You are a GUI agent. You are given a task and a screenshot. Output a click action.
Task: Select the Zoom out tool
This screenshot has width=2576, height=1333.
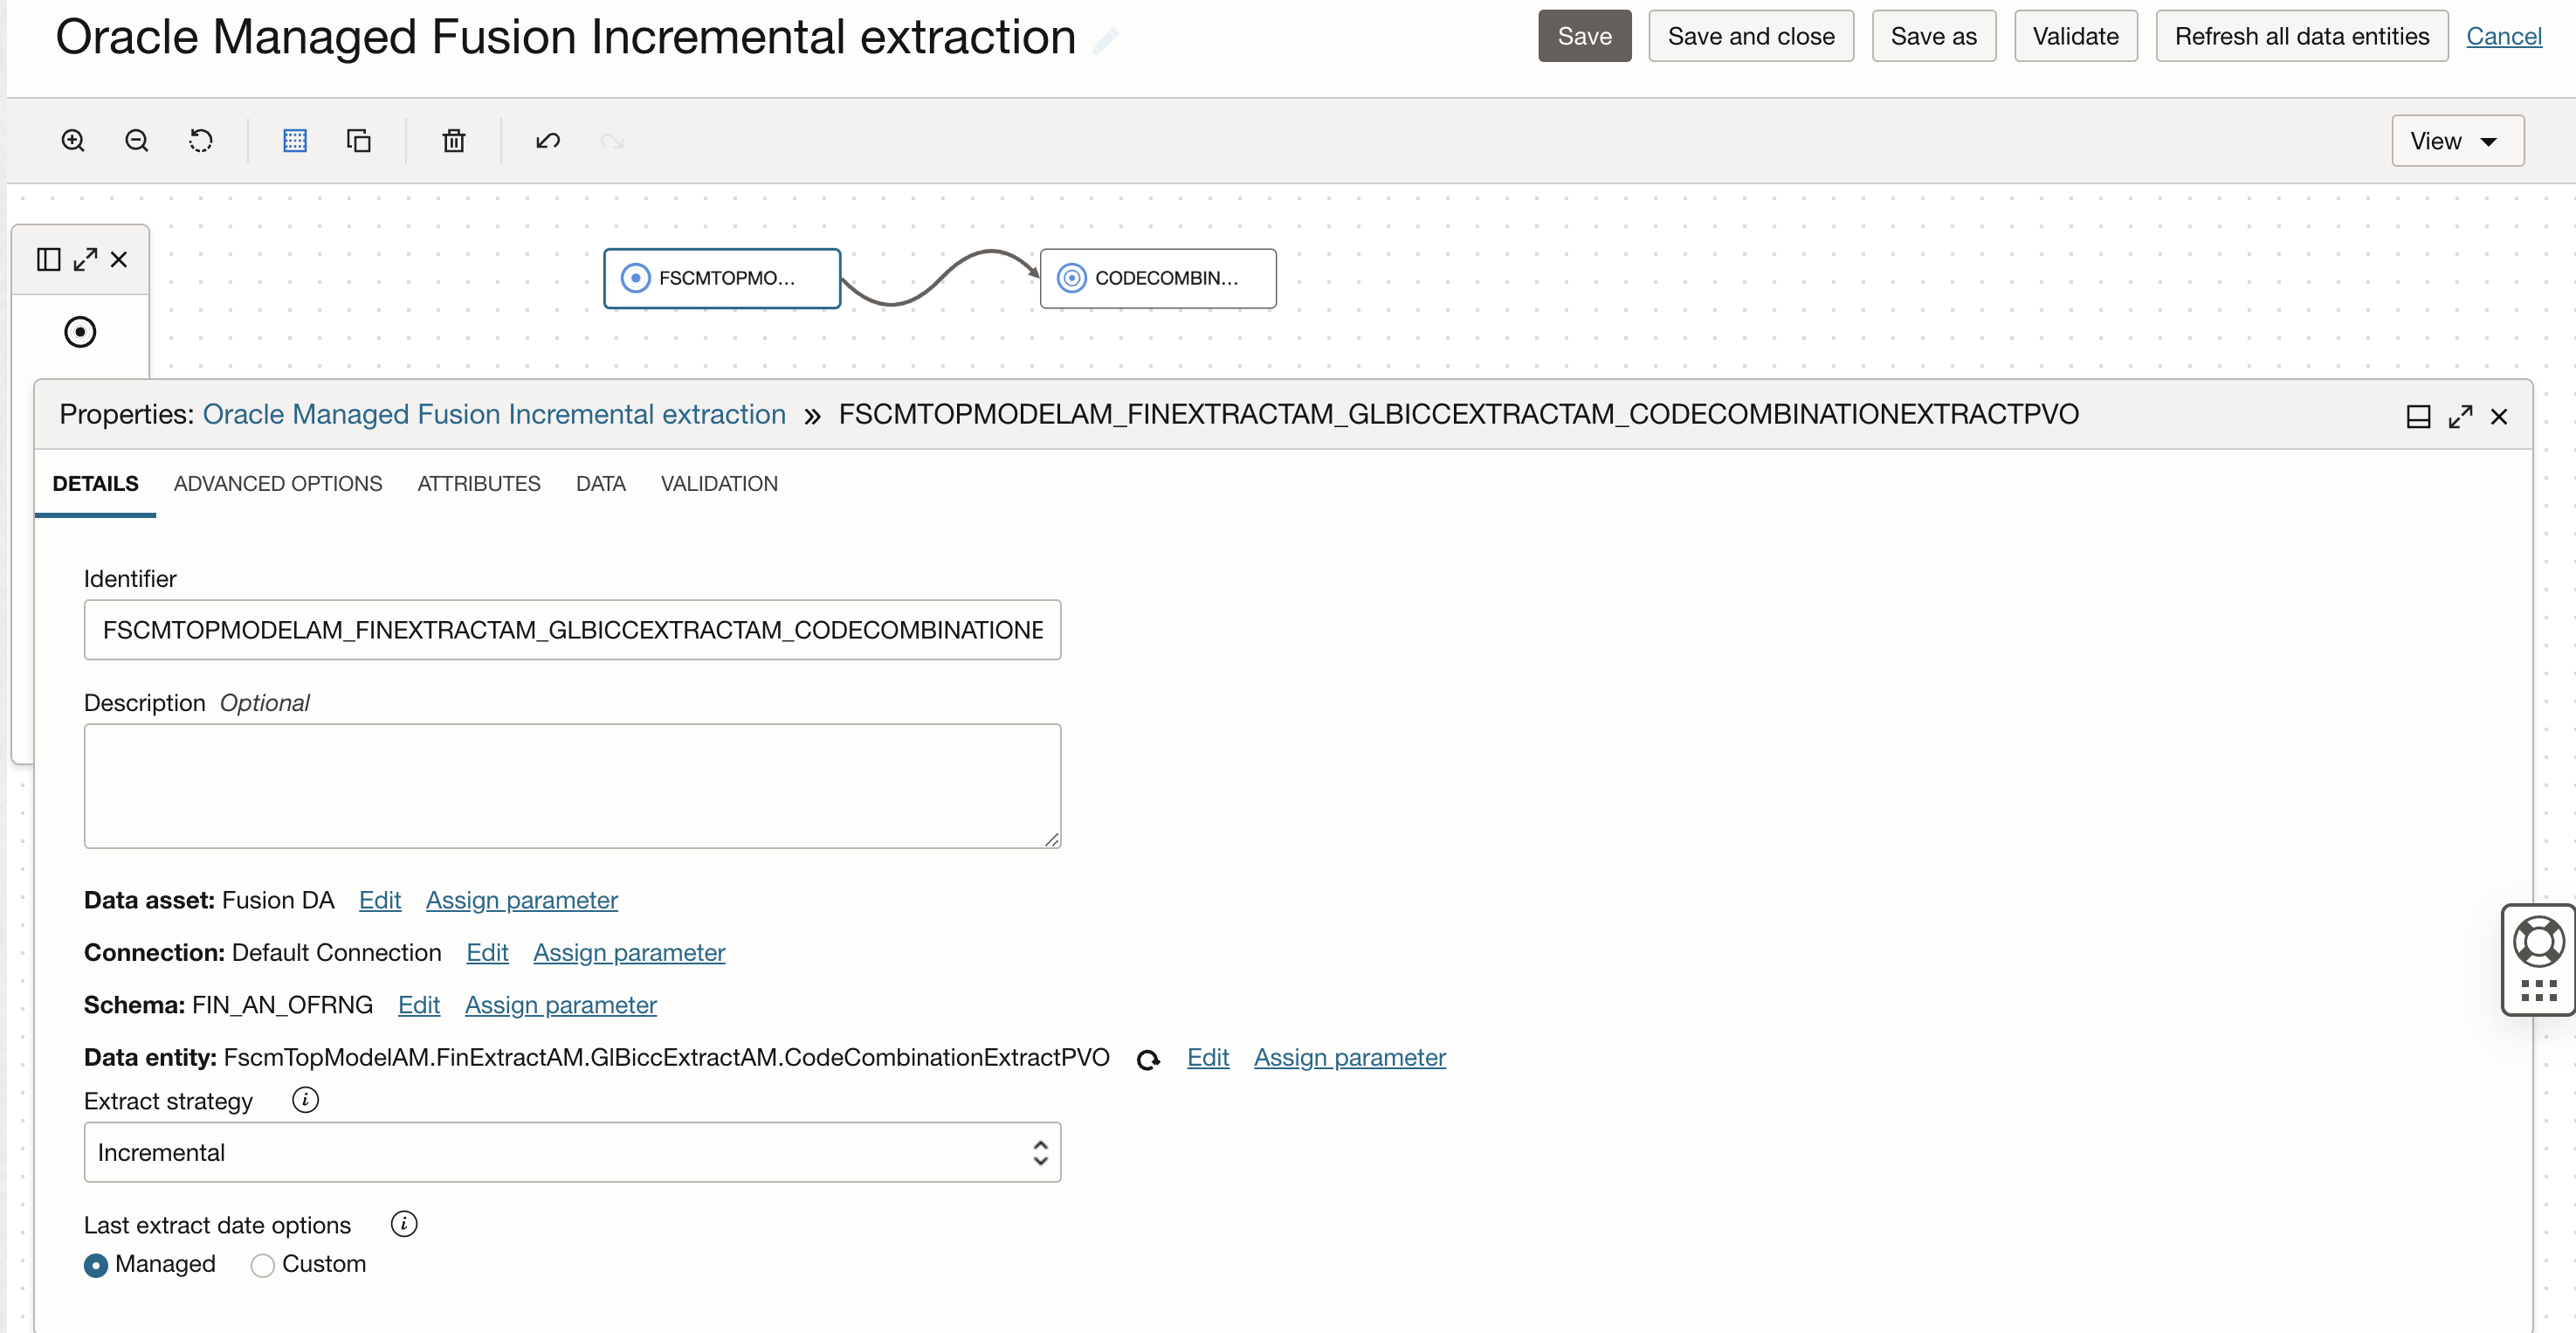pos(137,140)
